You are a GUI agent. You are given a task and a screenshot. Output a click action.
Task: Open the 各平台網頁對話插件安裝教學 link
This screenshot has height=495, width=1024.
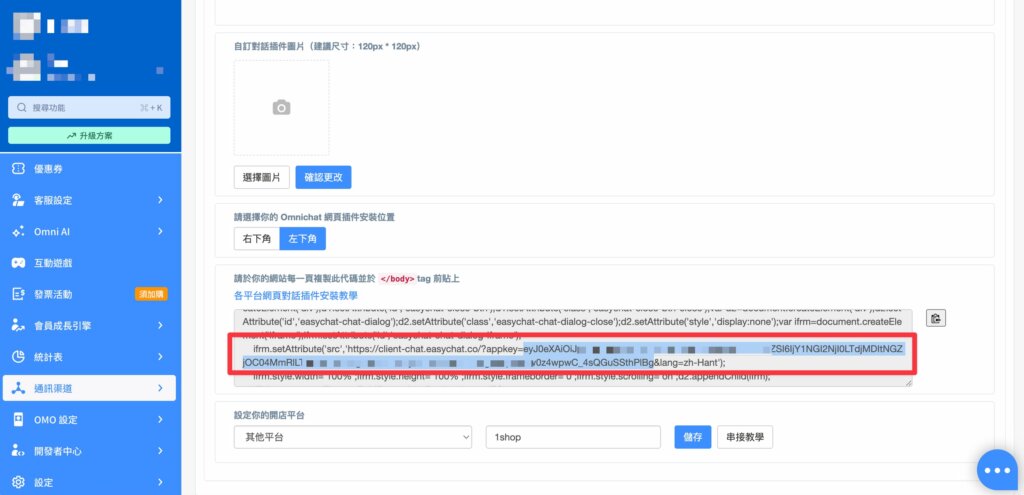coord(295,296)
